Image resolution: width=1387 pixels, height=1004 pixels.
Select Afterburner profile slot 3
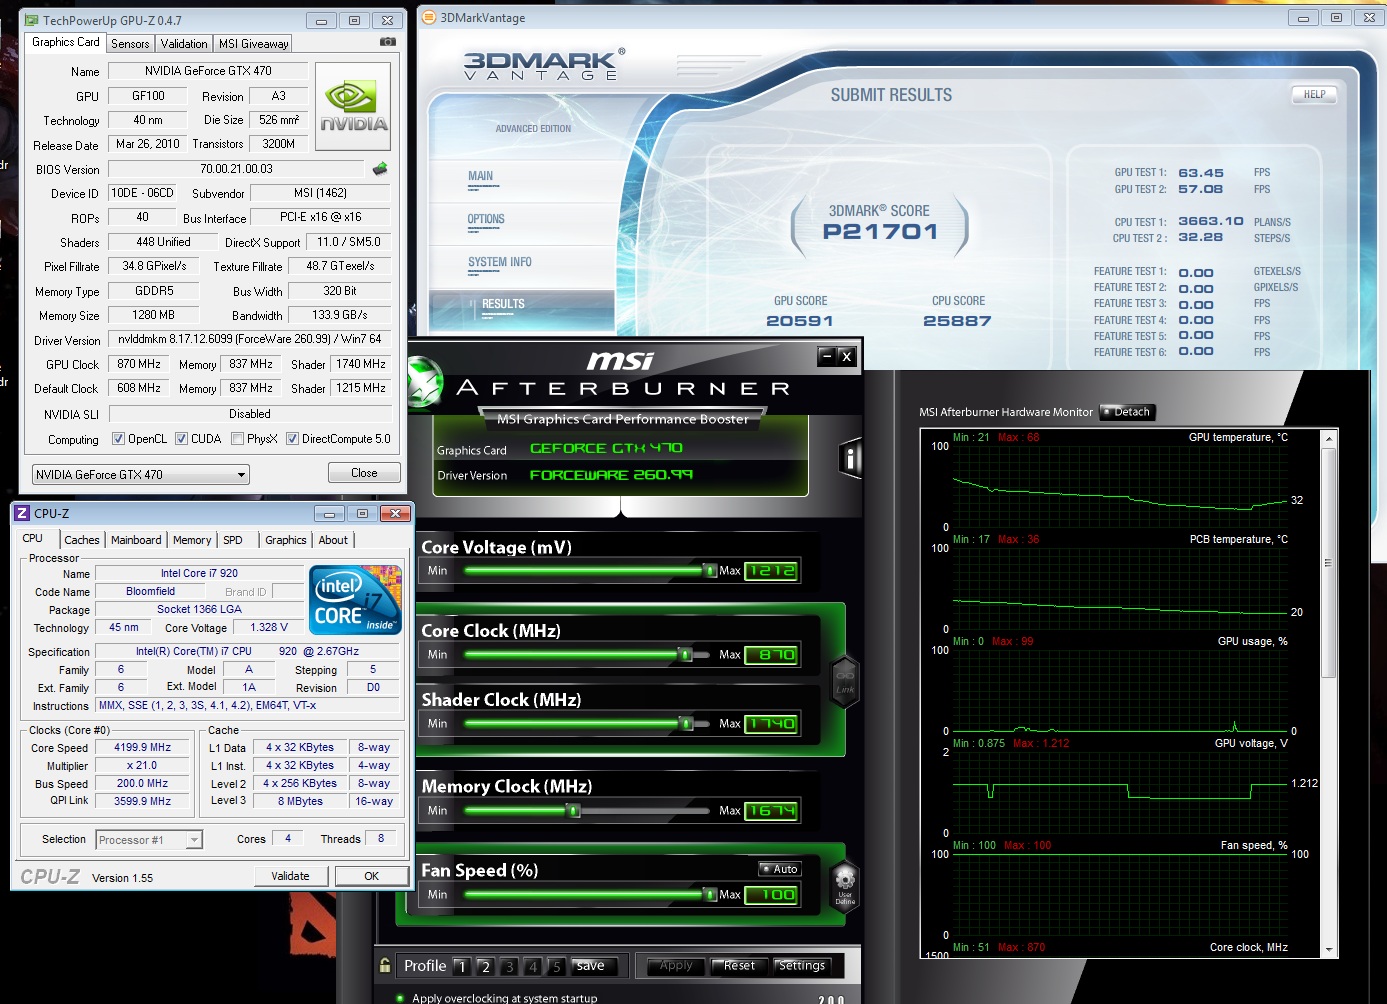tap(509, 966)
